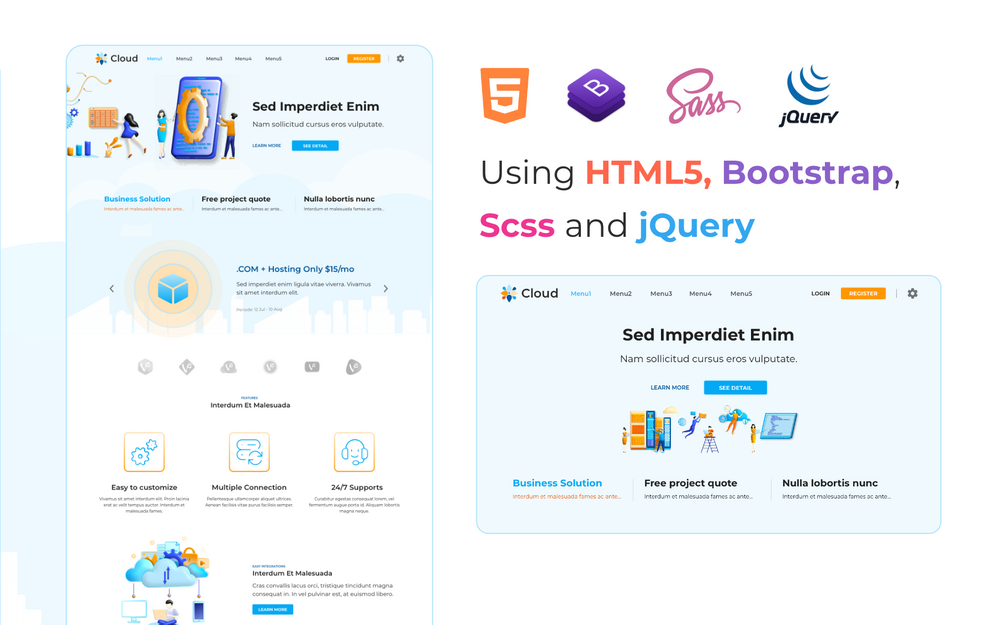
Task: Open Menu4 in left mockup navbar
Action: pos(244,59)
